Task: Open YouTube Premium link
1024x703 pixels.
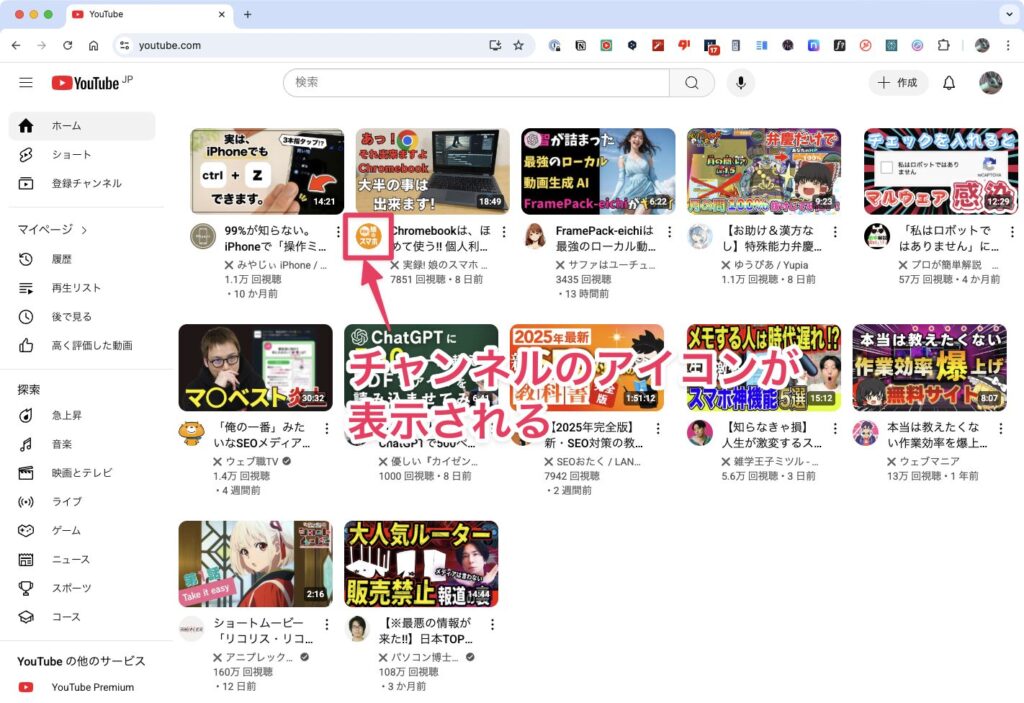Action: (82, 687)
